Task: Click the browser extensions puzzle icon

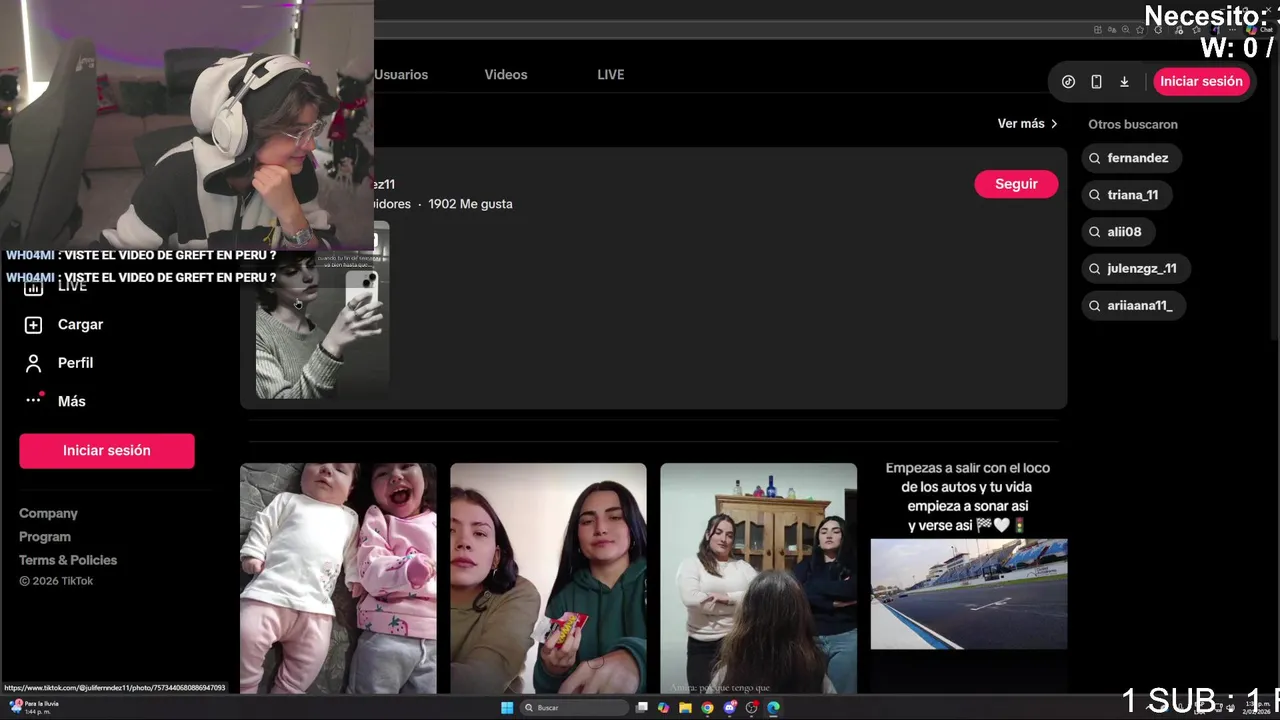Action: pyautogui.click(x=1158, y=30)
